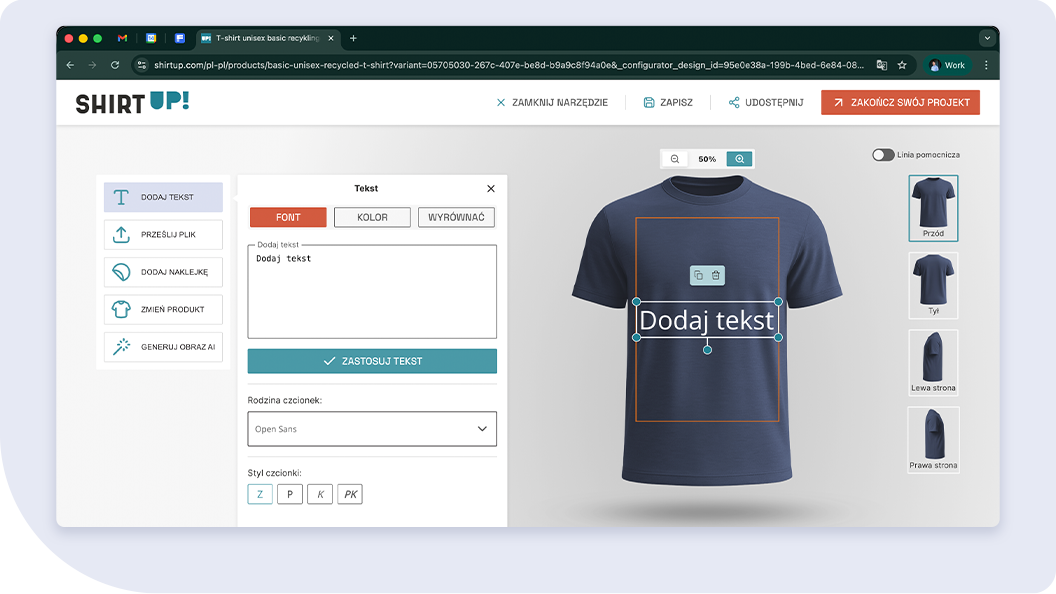The image size is (1056, 594).
Task: Close the T-shirt unisex basic tab
Action: pyautogui.click(x=331, y=38)
